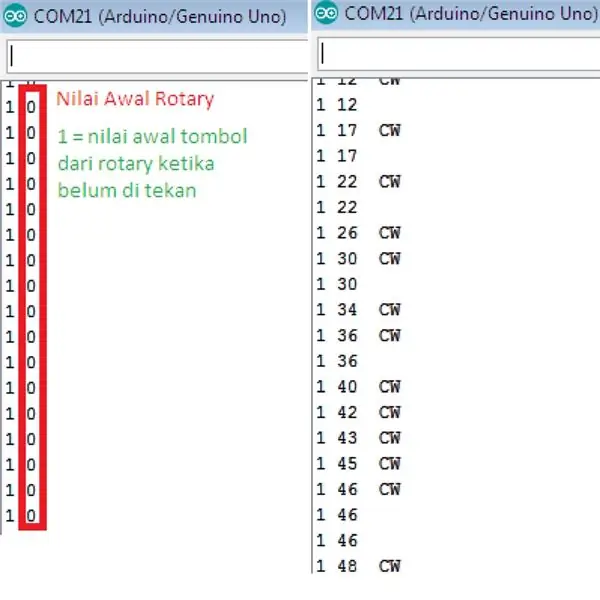Click the '1 46 CW' serial line
Screen dimensions: 600x600
[359, 489]
